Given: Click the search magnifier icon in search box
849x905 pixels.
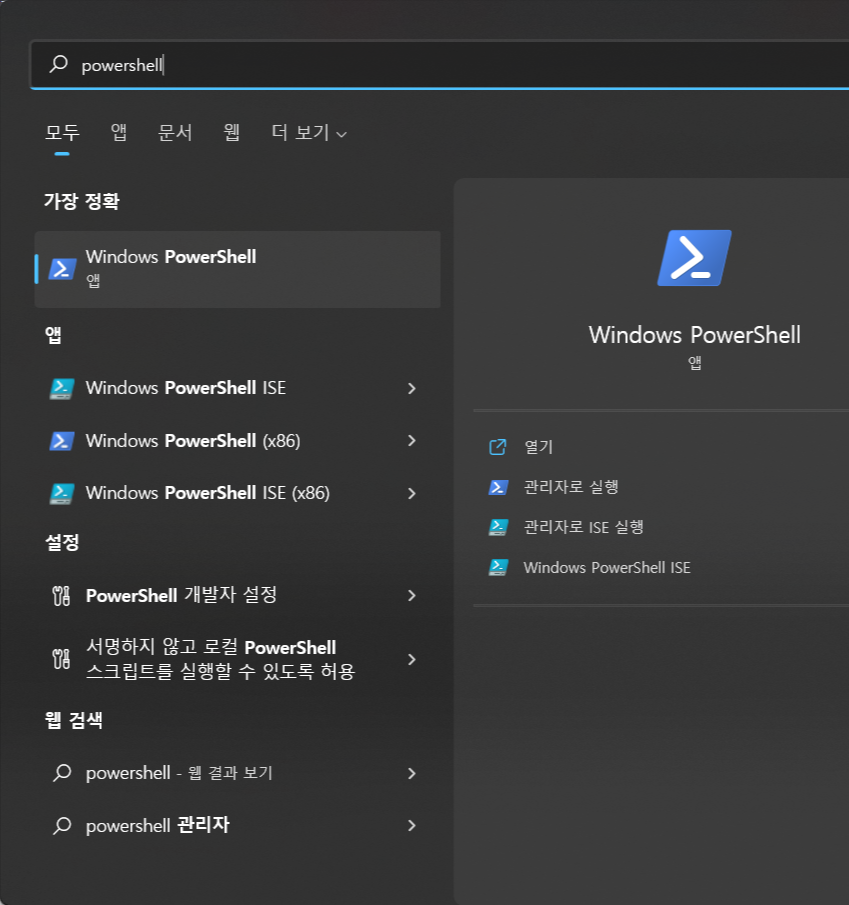Looking at the screenshot, I should click(x=59, y=64).
